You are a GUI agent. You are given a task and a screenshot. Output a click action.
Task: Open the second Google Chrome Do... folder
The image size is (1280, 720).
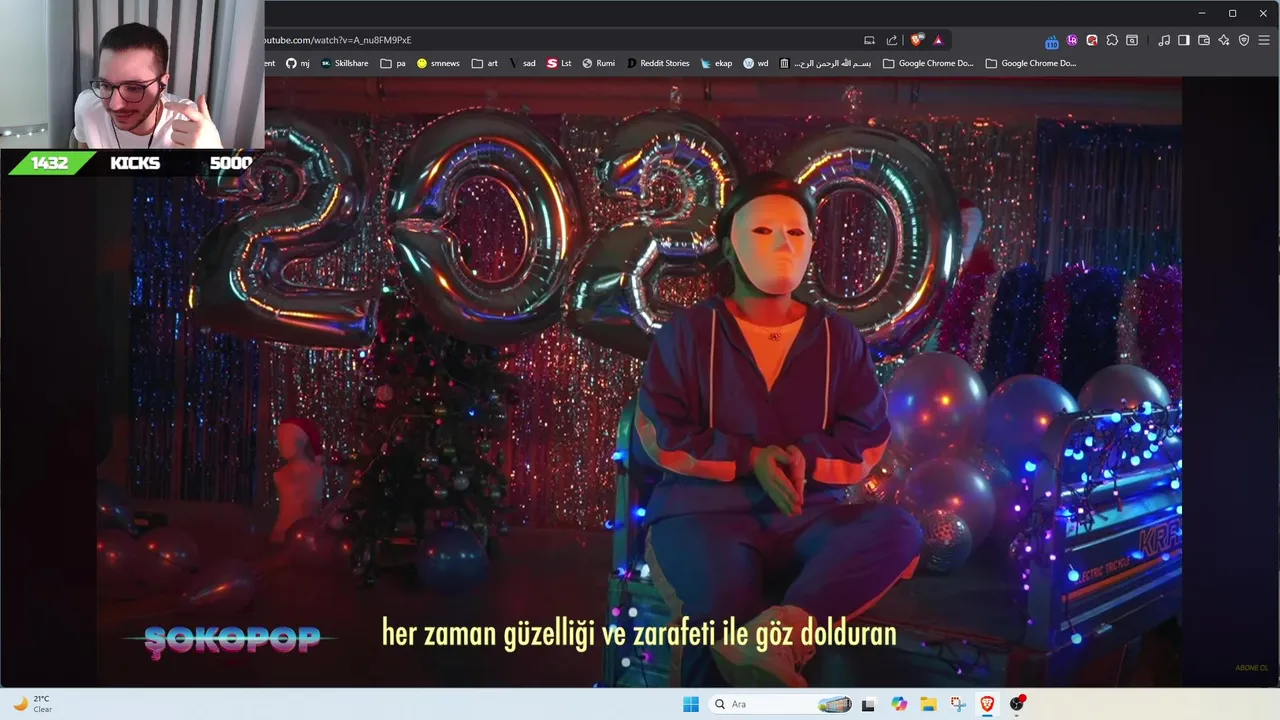pos(1031,63)
